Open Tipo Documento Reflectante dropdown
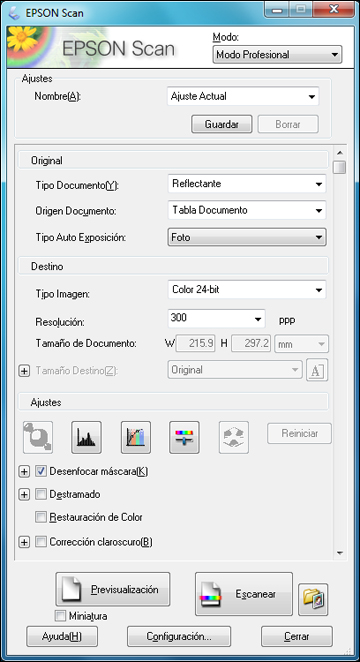This screenshot has width=360, height=662. pos(247,184)
